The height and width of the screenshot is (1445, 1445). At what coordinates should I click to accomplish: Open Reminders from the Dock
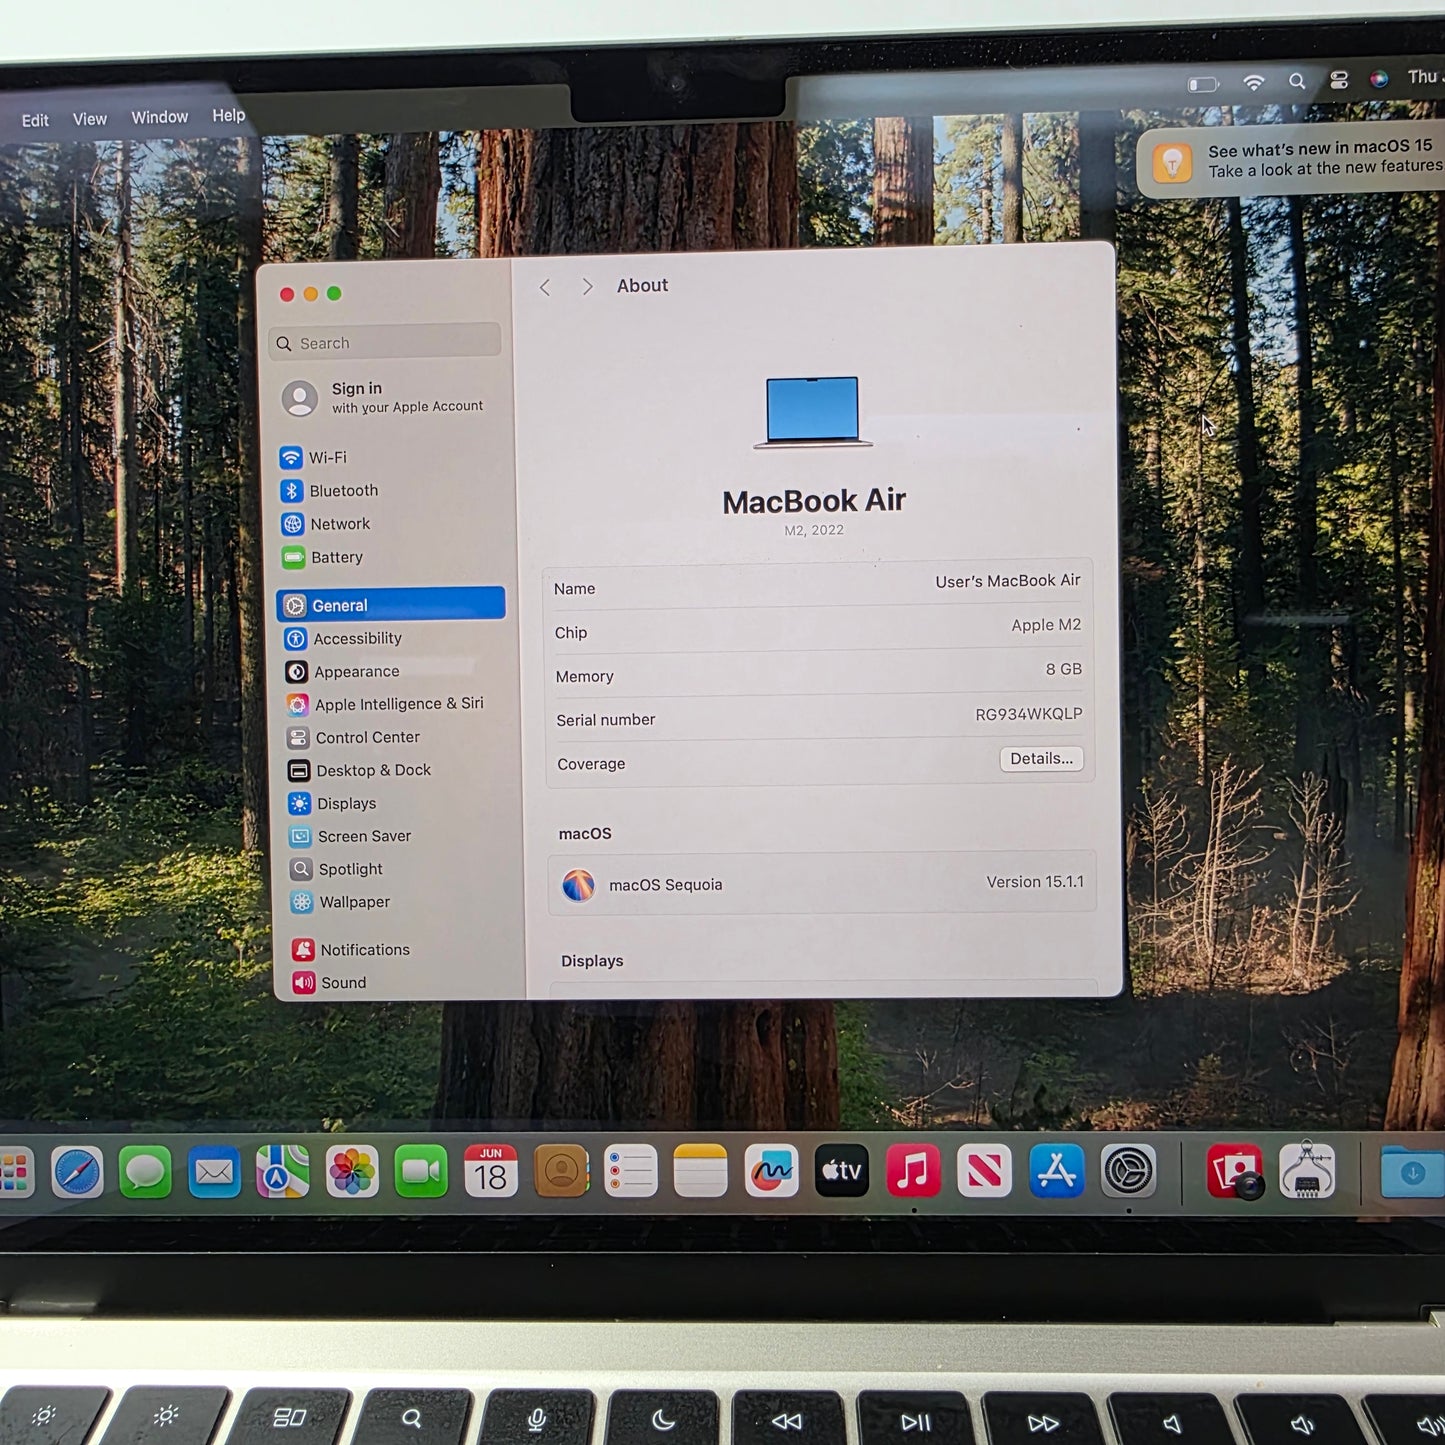630,1171
